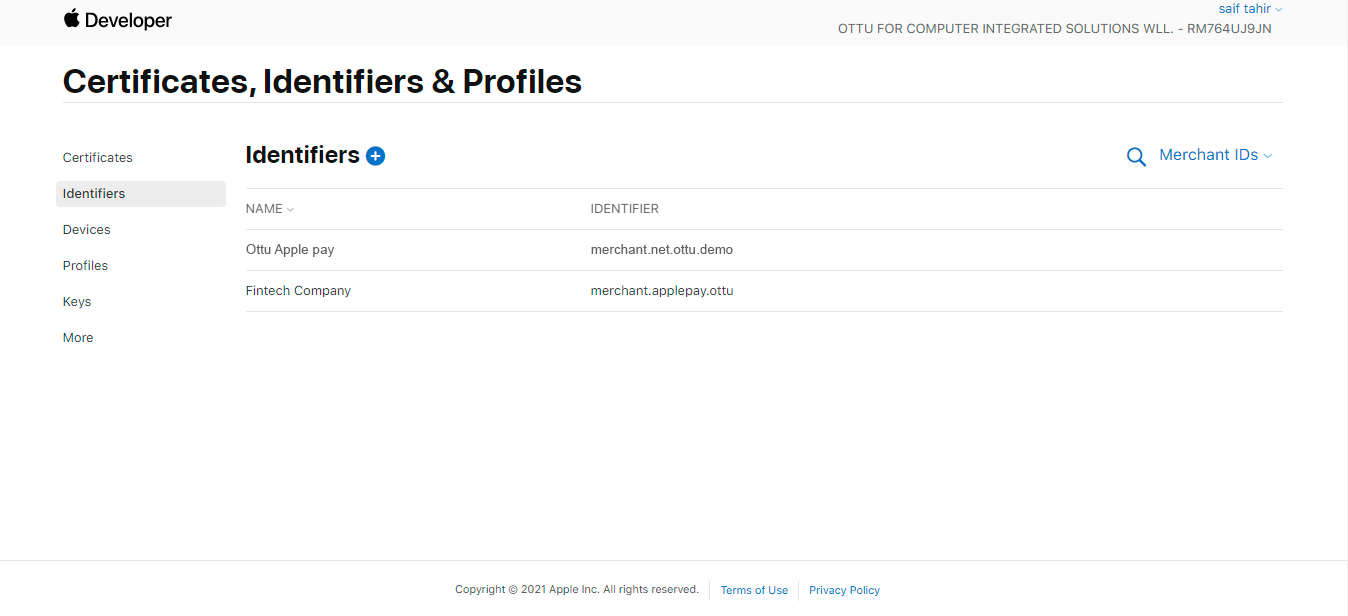Viewport: 1348px width, 616px height.
Task: Go to the Profiles section
Action: coord(85,265)
